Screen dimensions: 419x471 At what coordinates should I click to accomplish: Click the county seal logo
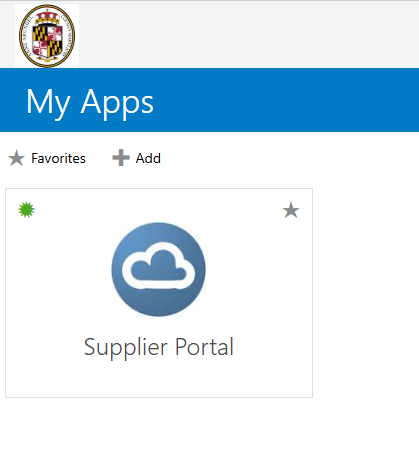tap(47, 36)
